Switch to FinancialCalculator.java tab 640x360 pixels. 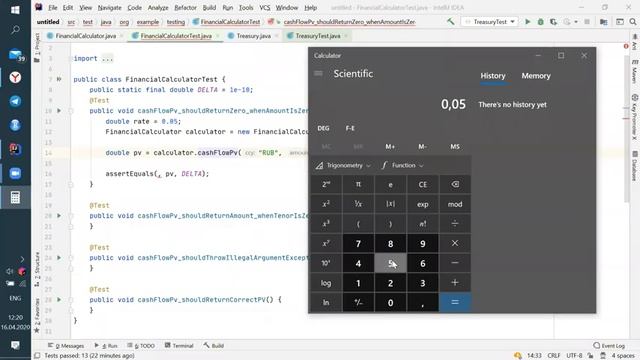coord(85,36)
